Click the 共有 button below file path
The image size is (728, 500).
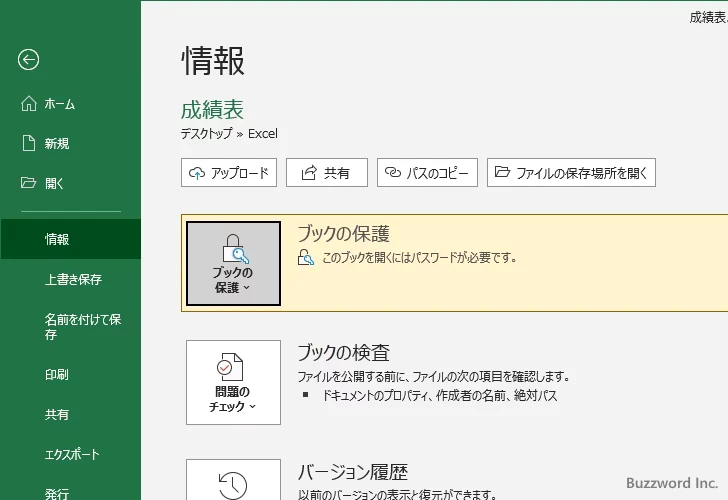click(x=327, y=173)
